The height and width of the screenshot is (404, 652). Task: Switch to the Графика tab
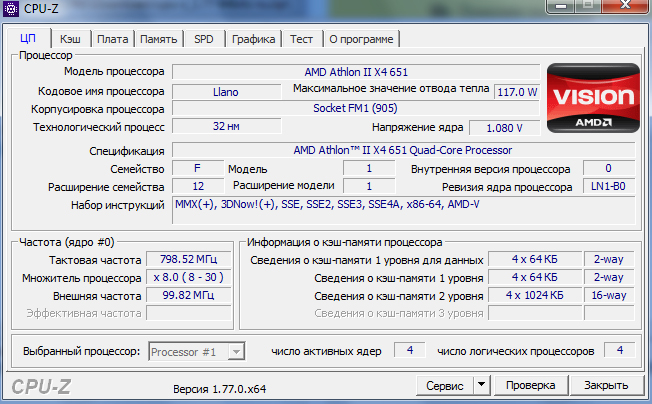(254, 39)
